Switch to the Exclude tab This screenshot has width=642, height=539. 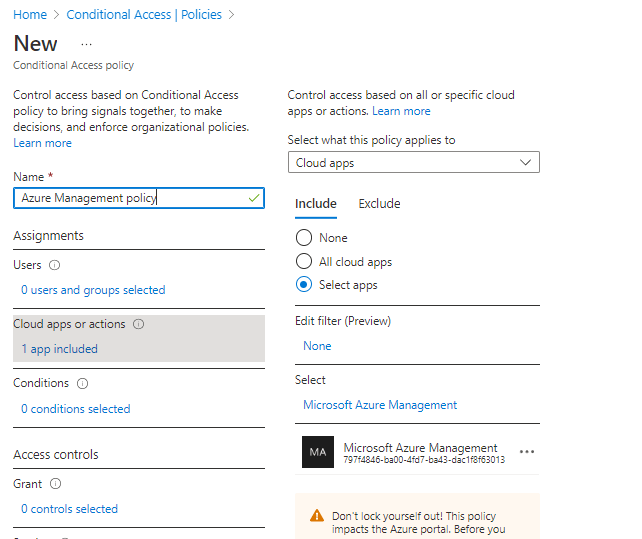click(379, 204)
